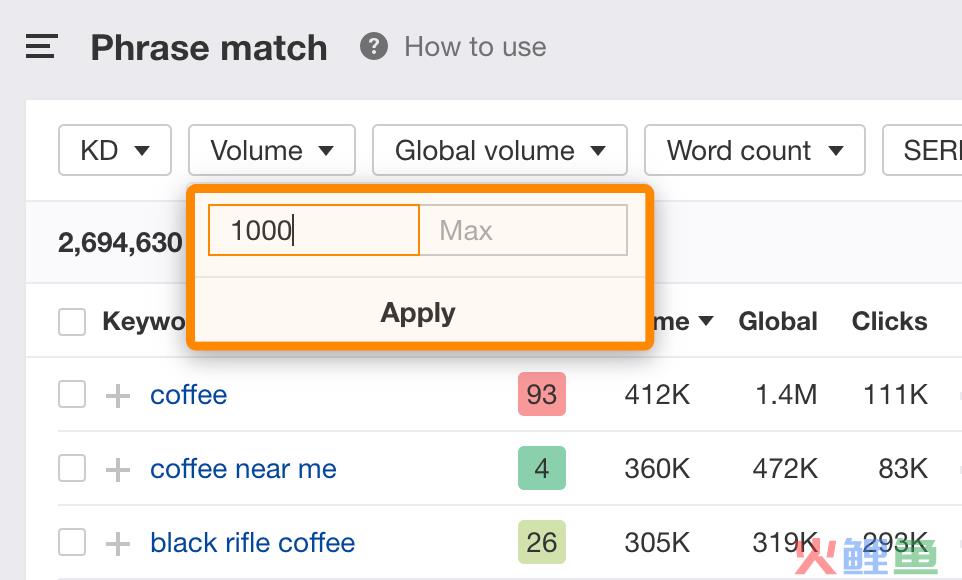Open the Global volume filter
This screenshot has height=580, width=962.
[x=499, y=150]
